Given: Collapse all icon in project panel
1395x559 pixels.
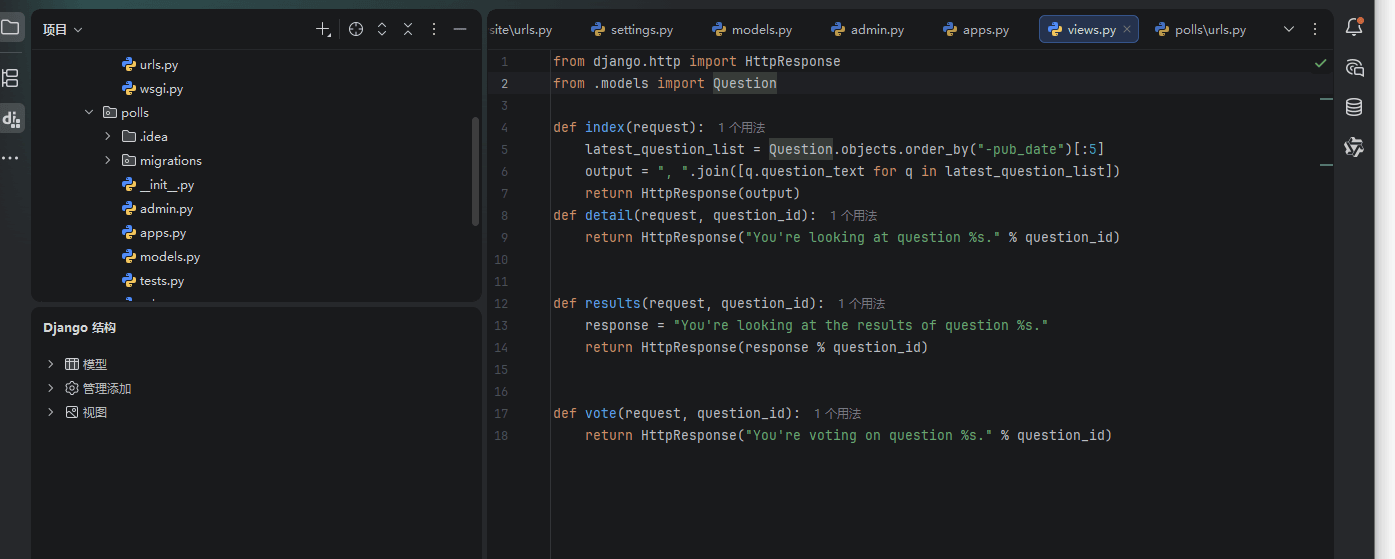Looking at the screenshot, I should click(x=408, y=30).
